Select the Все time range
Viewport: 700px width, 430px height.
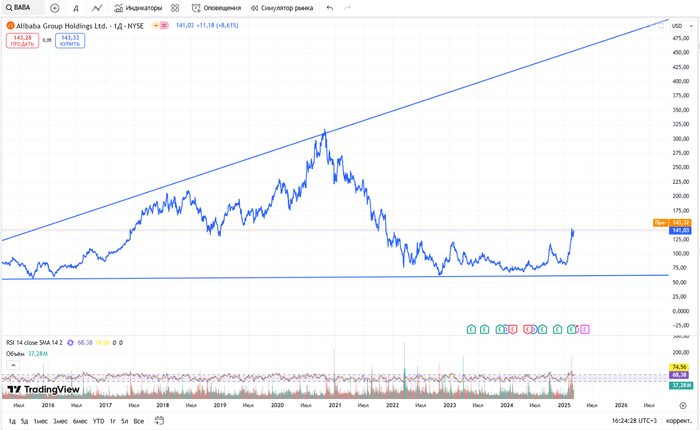point(139,421)
